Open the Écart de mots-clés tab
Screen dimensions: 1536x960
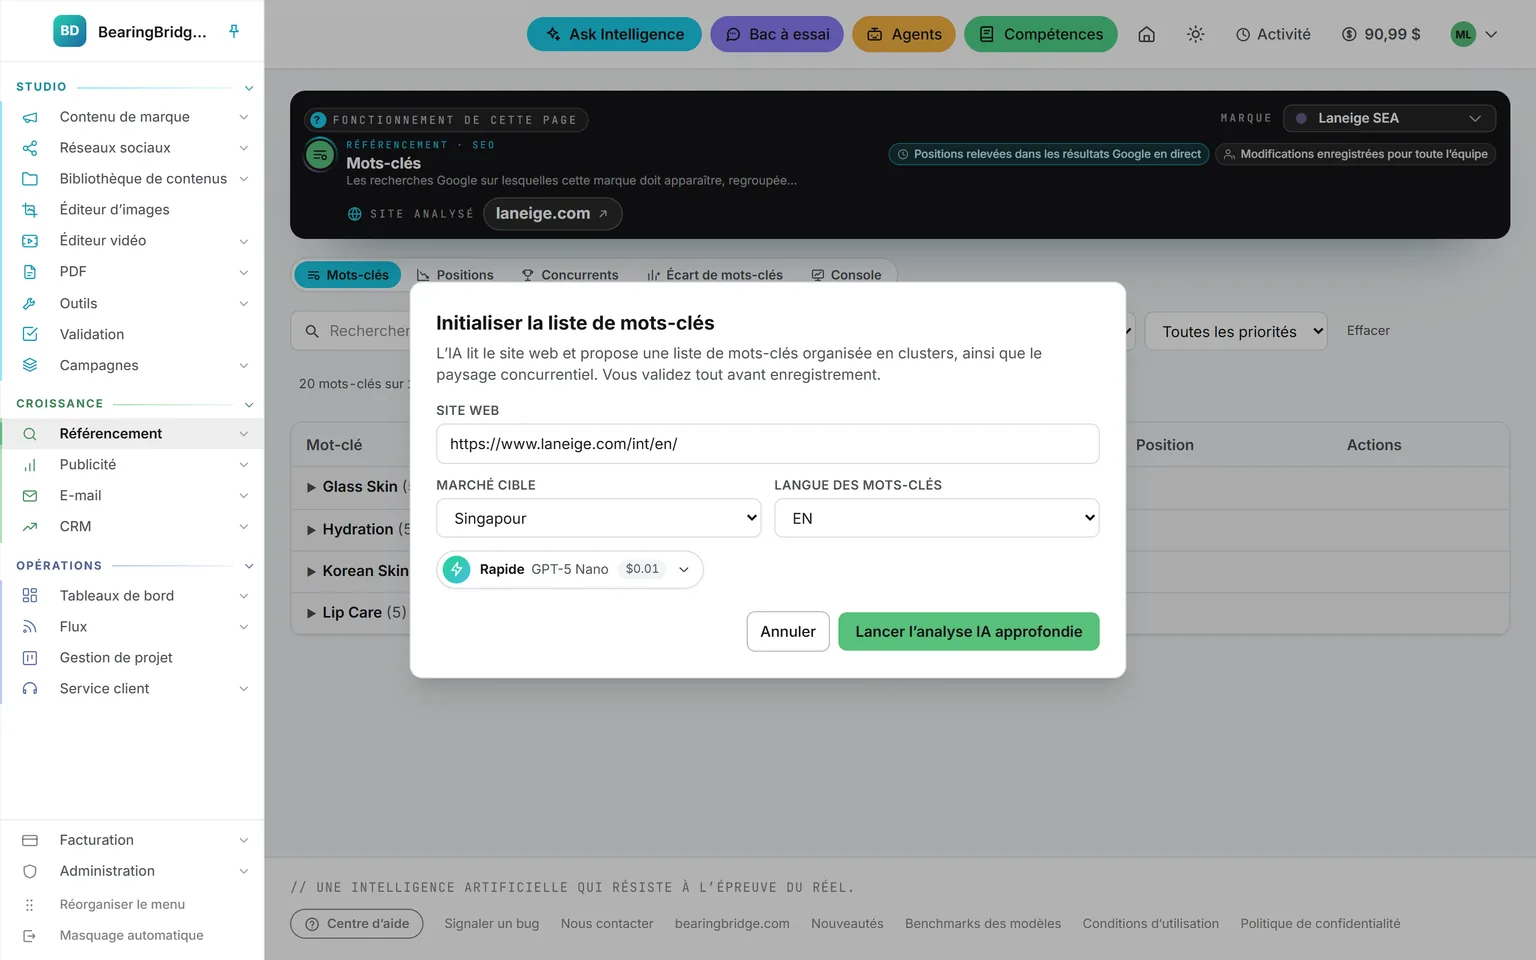[x=715, y=275]
